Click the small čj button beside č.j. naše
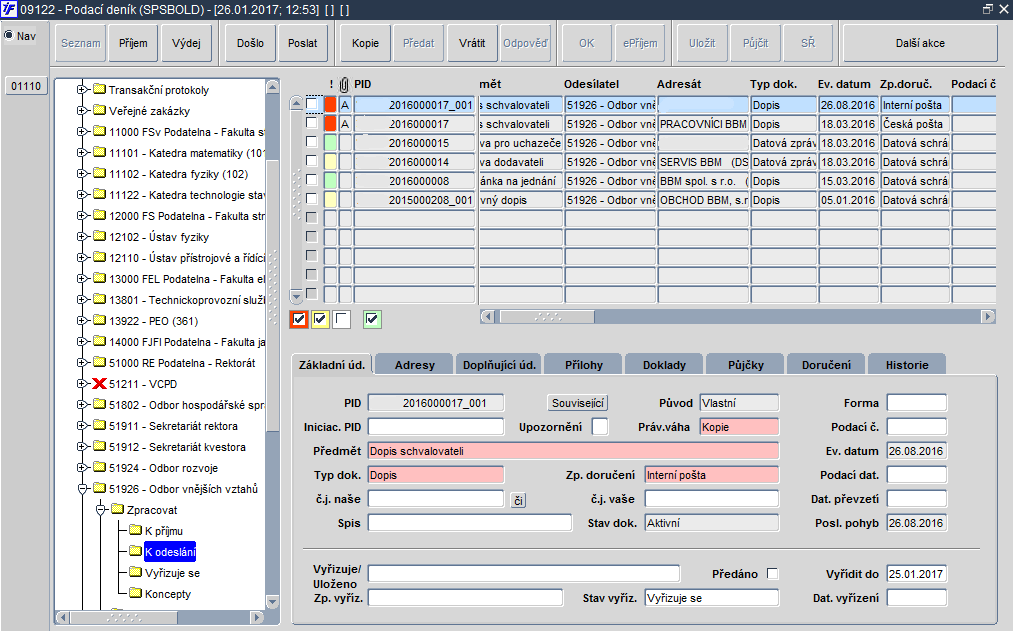1013x631 pixels. pos(518,500)
